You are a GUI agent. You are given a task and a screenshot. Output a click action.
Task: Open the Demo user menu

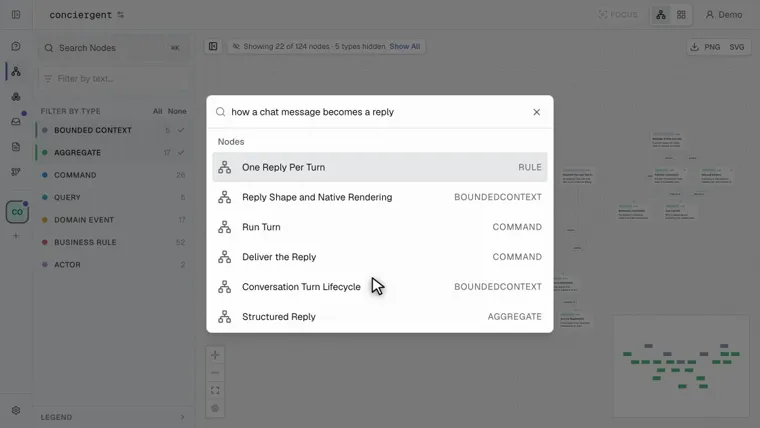tap(724, 15)
